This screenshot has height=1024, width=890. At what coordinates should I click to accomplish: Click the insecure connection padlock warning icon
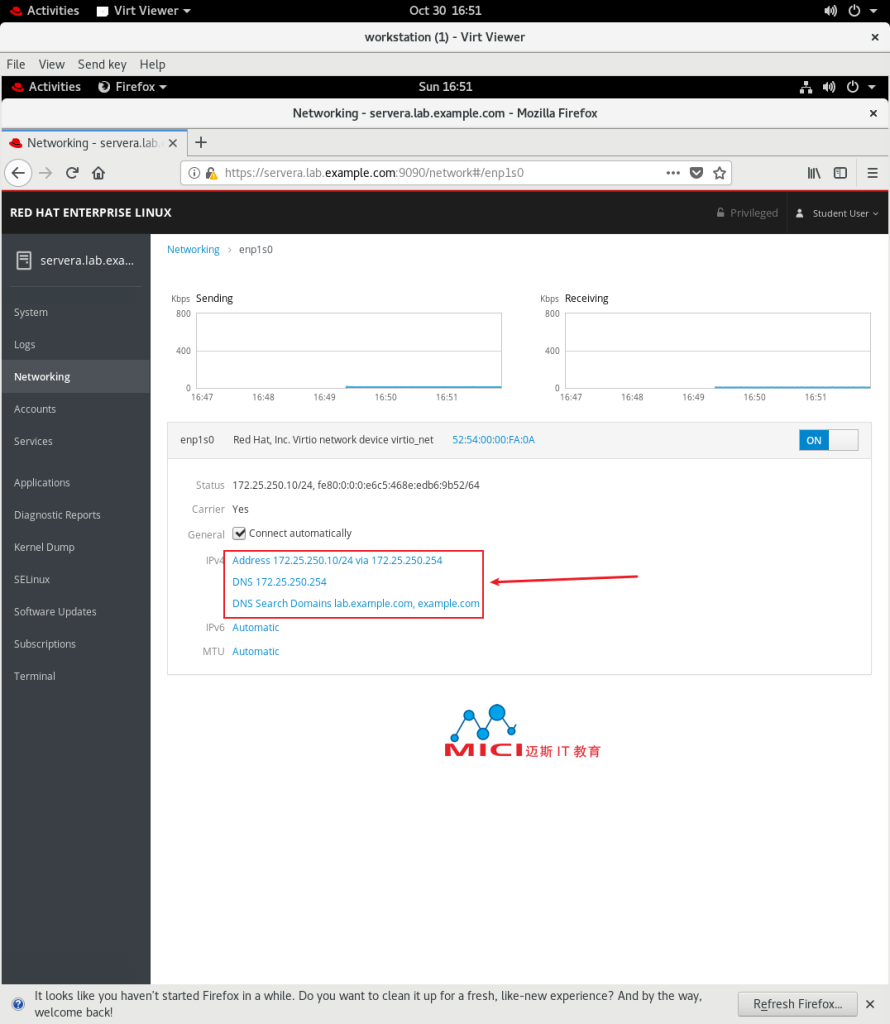pos(211,173)
